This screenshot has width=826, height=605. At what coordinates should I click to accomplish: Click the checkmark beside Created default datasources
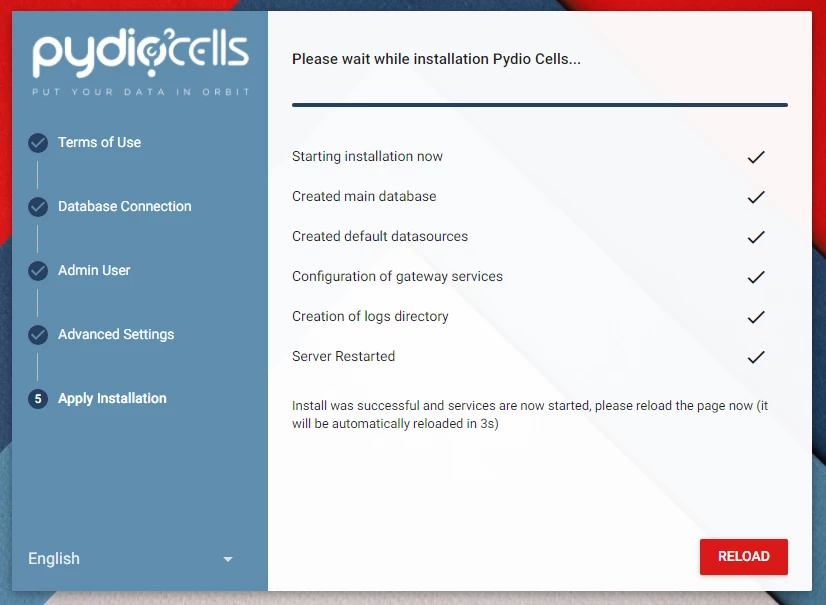pyautogui.click(x=756, y=237)
